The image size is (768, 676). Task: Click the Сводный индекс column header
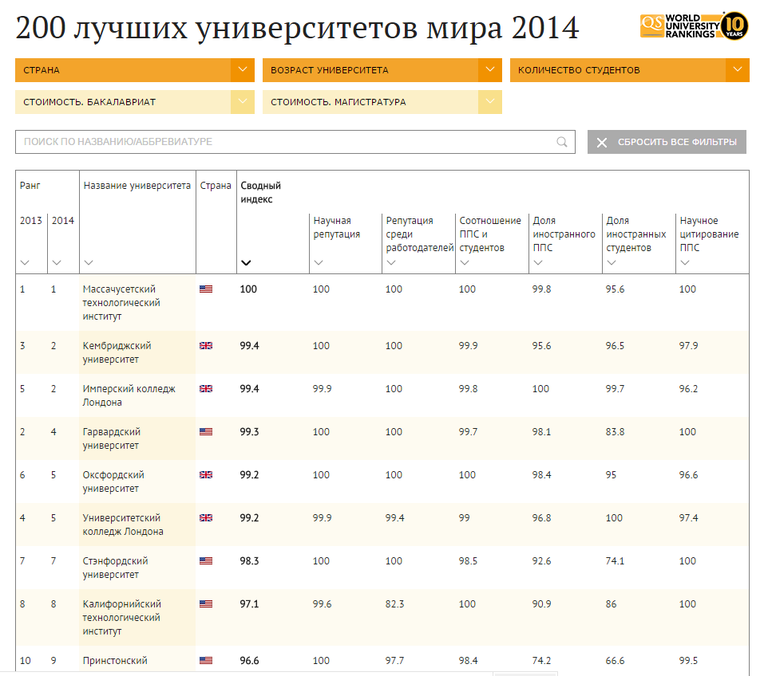coord(260,193)
